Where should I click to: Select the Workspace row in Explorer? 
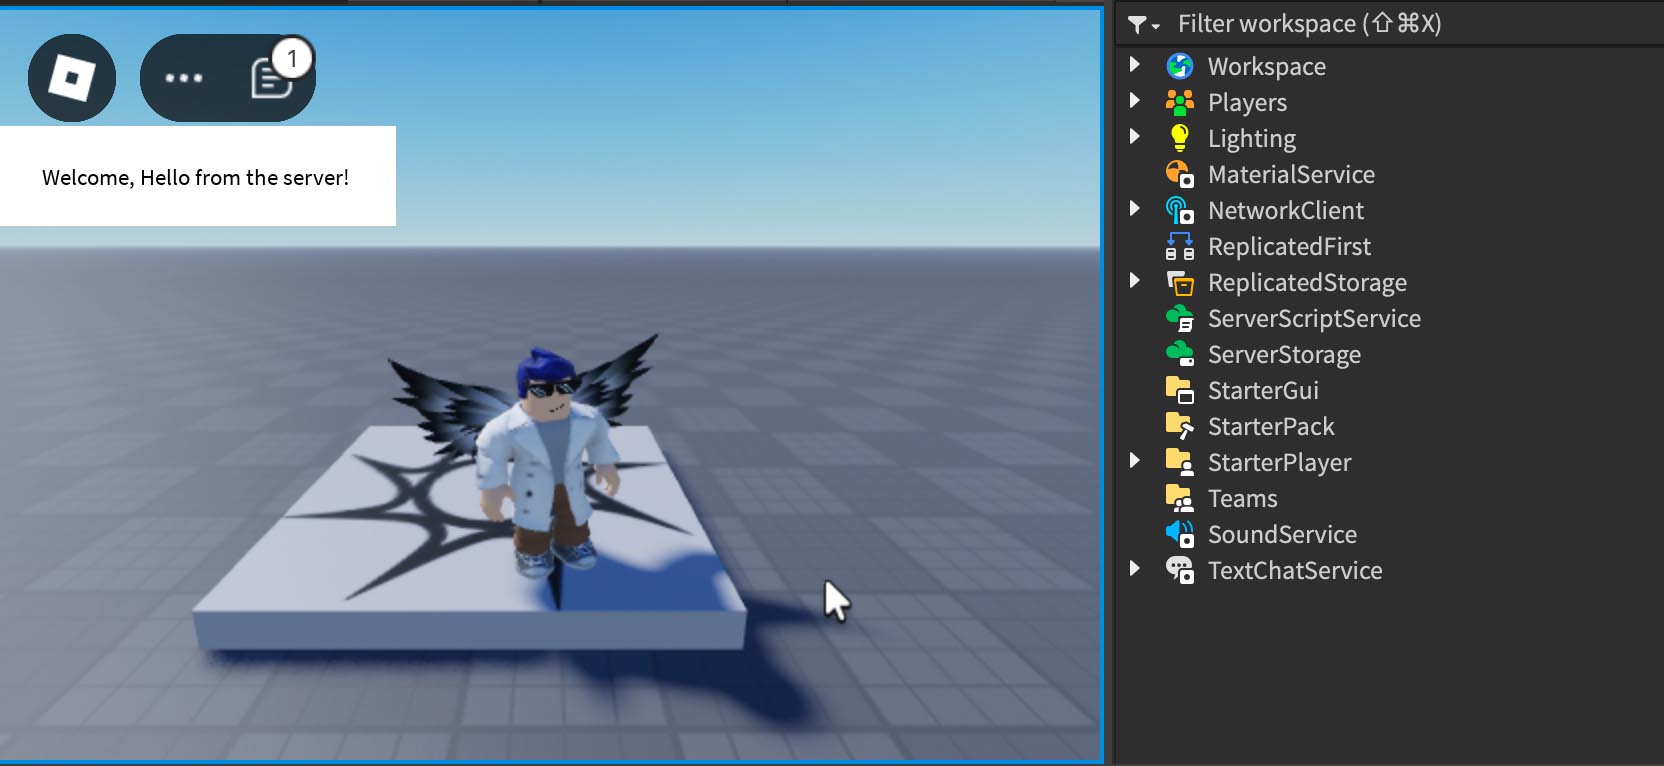(1389, 66)
